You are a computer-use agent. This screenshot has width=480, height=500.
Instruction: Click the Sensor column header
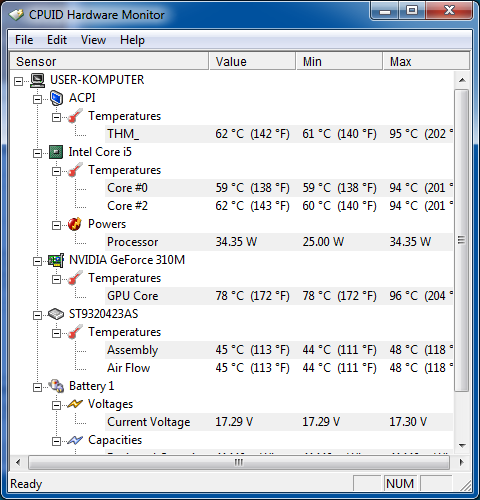click(109, 61)
